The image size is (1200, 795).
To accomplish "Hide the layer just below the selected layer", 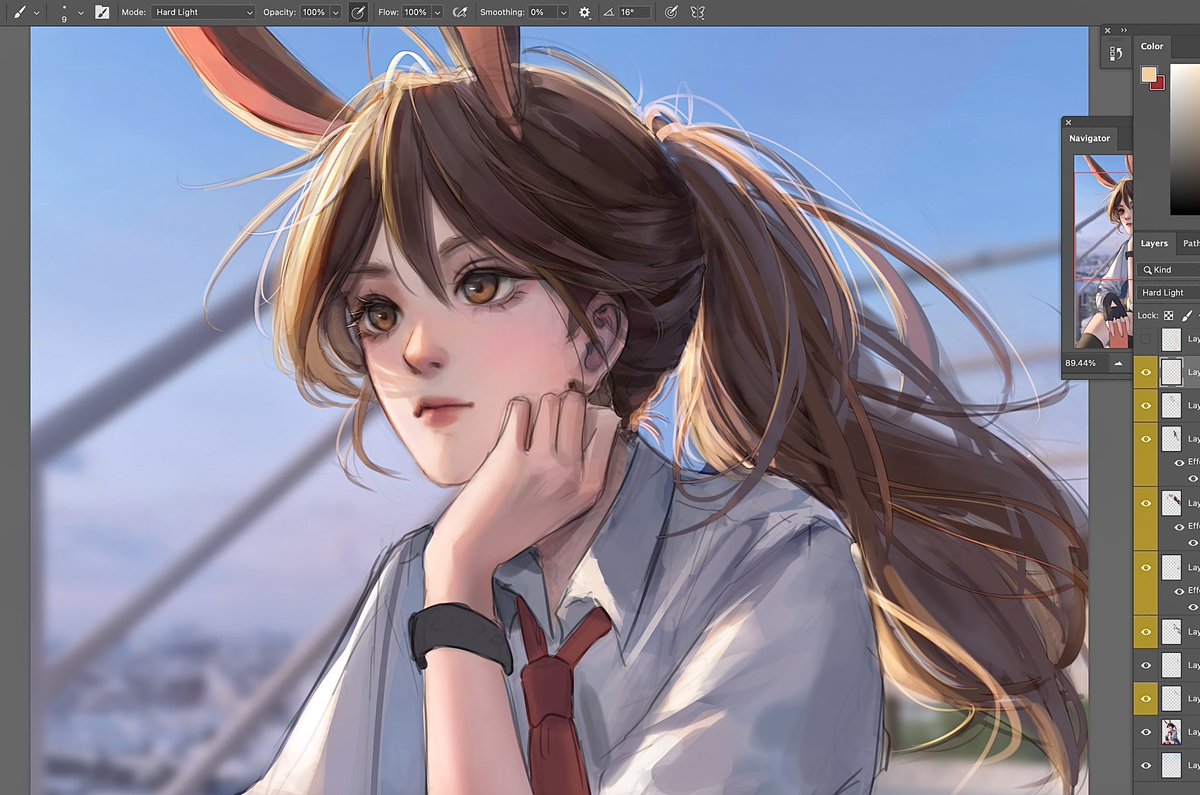I will (1146, 405).
